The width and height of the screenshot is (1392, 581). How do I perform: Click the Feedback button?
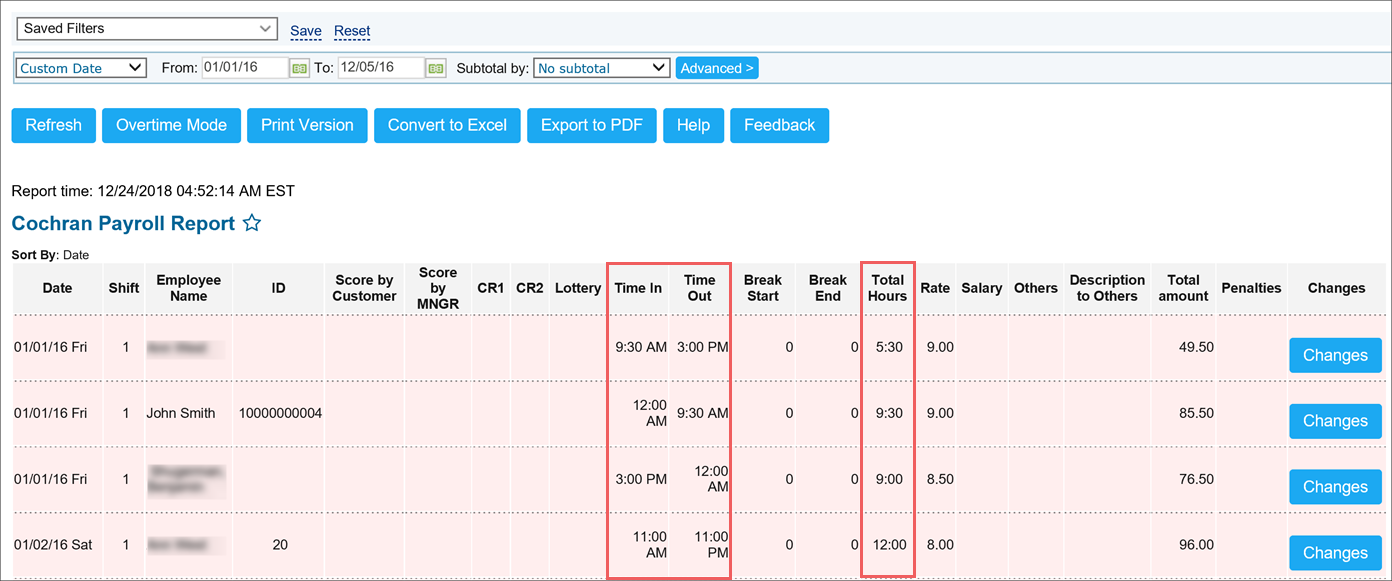tap(779, 125)
